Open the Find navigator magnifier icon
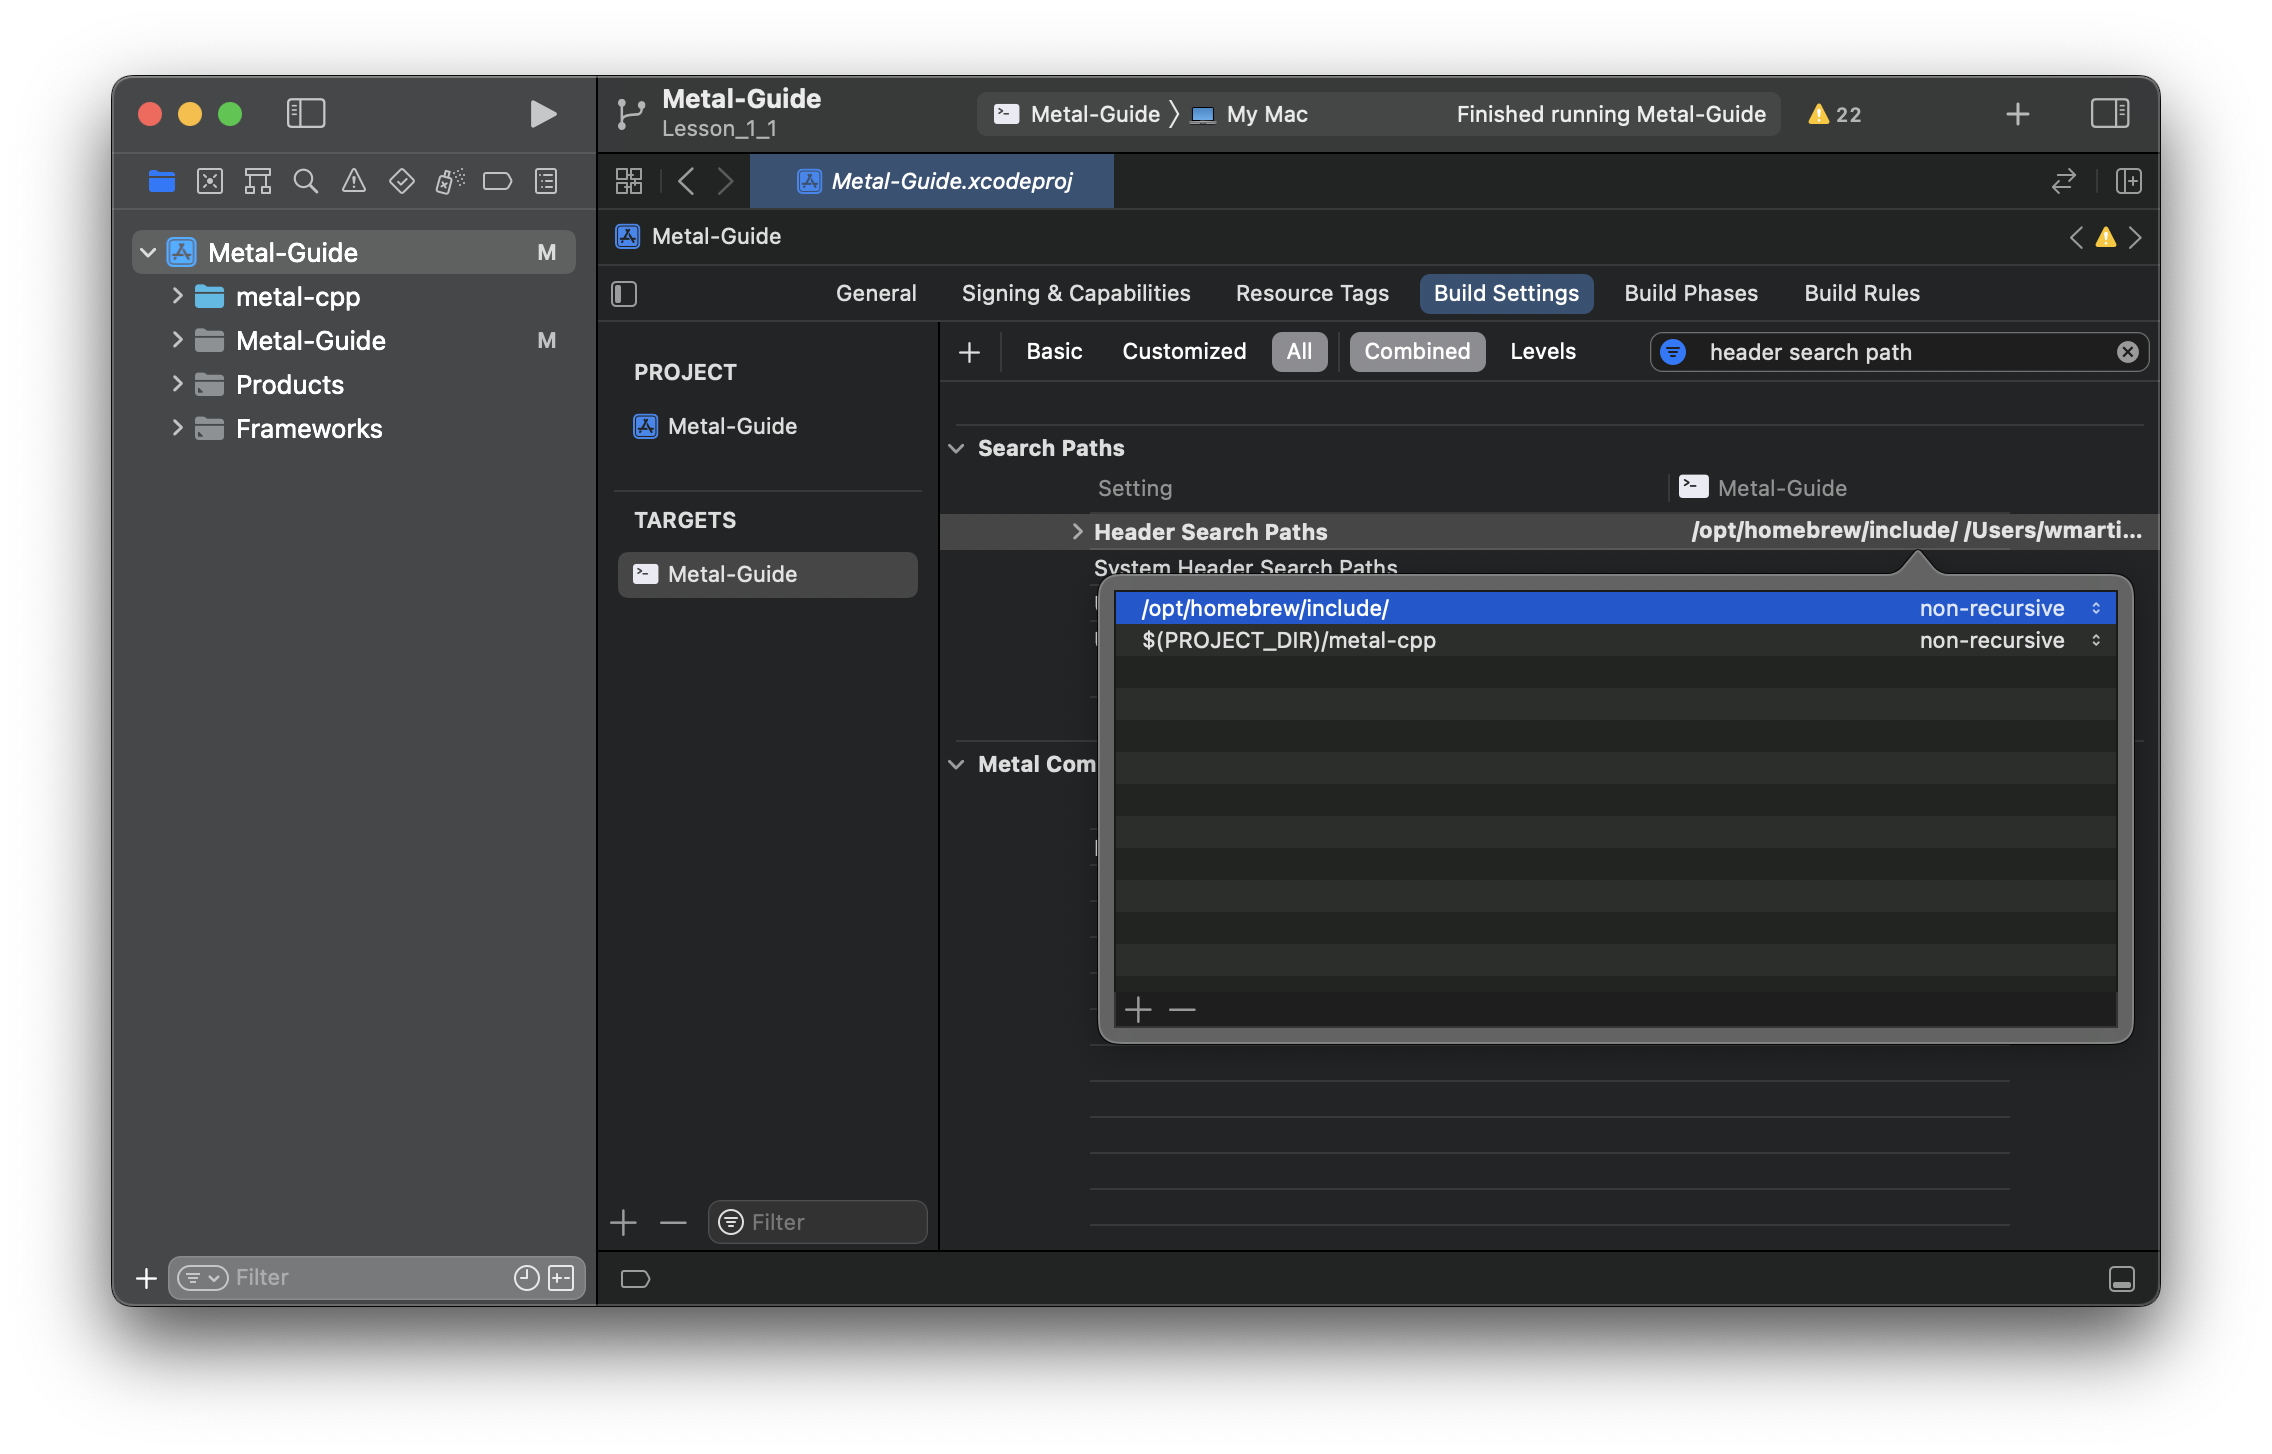This screenshot has width=2272, height=1454. (x=305, y=181)
